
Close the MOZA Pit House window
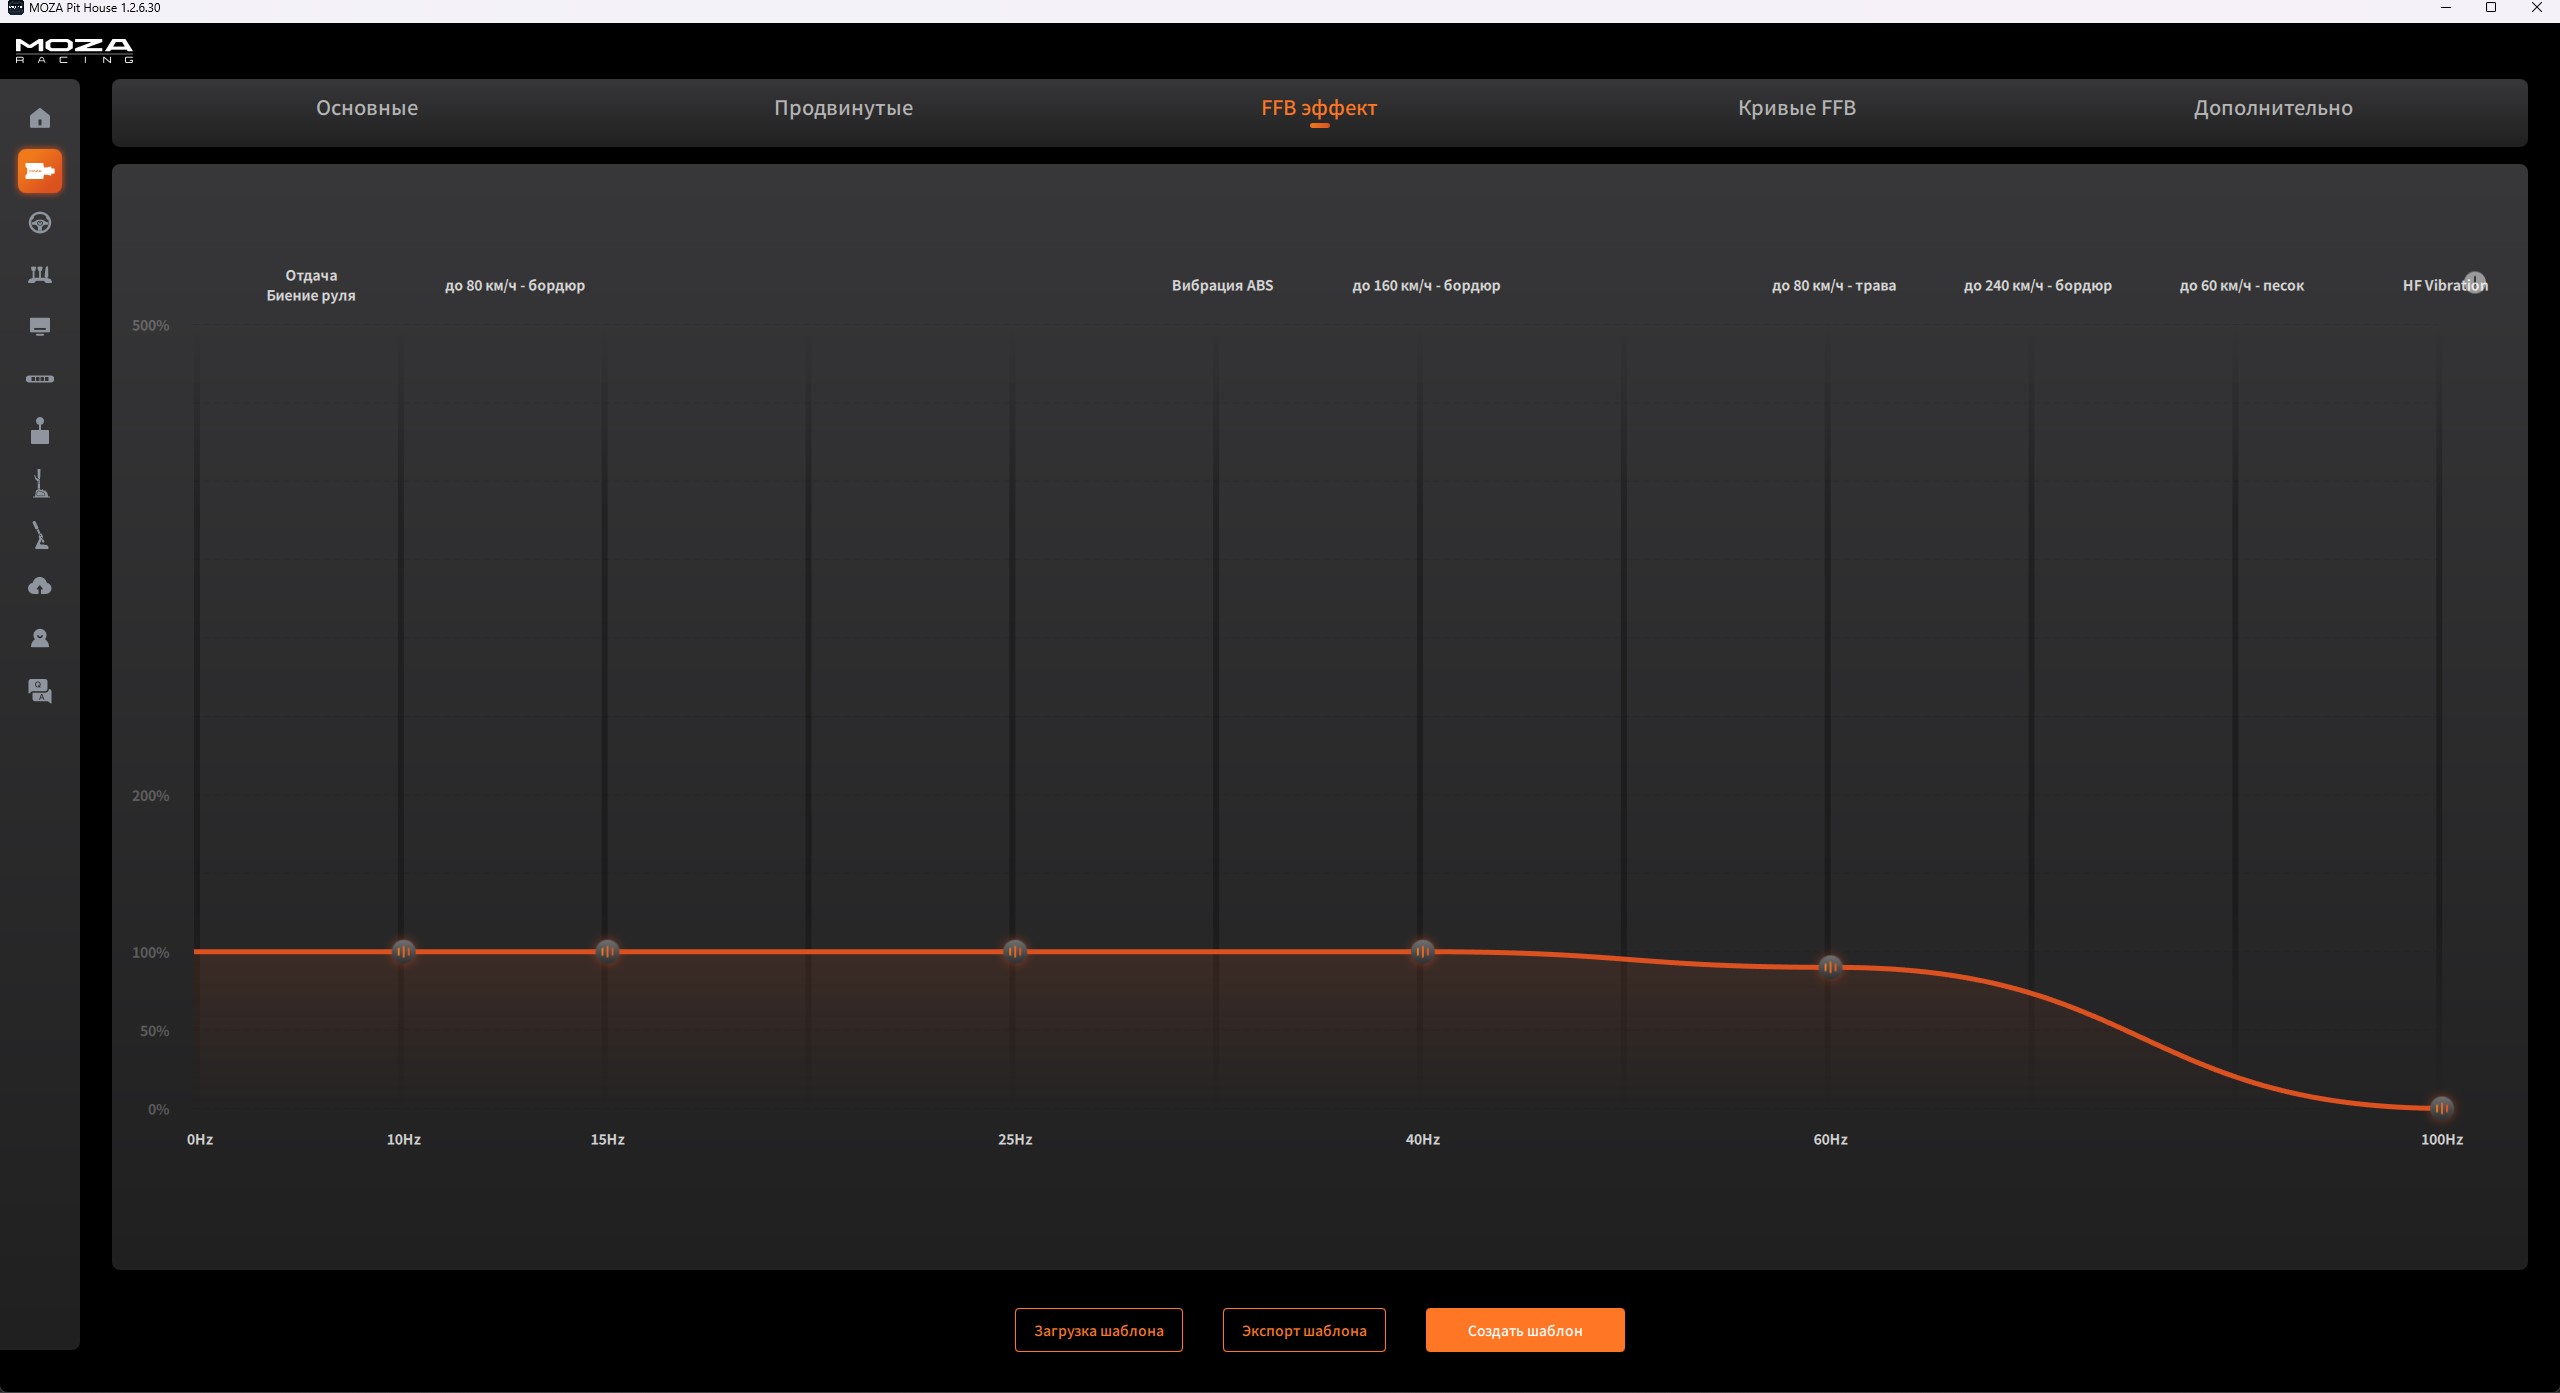pyautogui.click(x=2537, y=8)
